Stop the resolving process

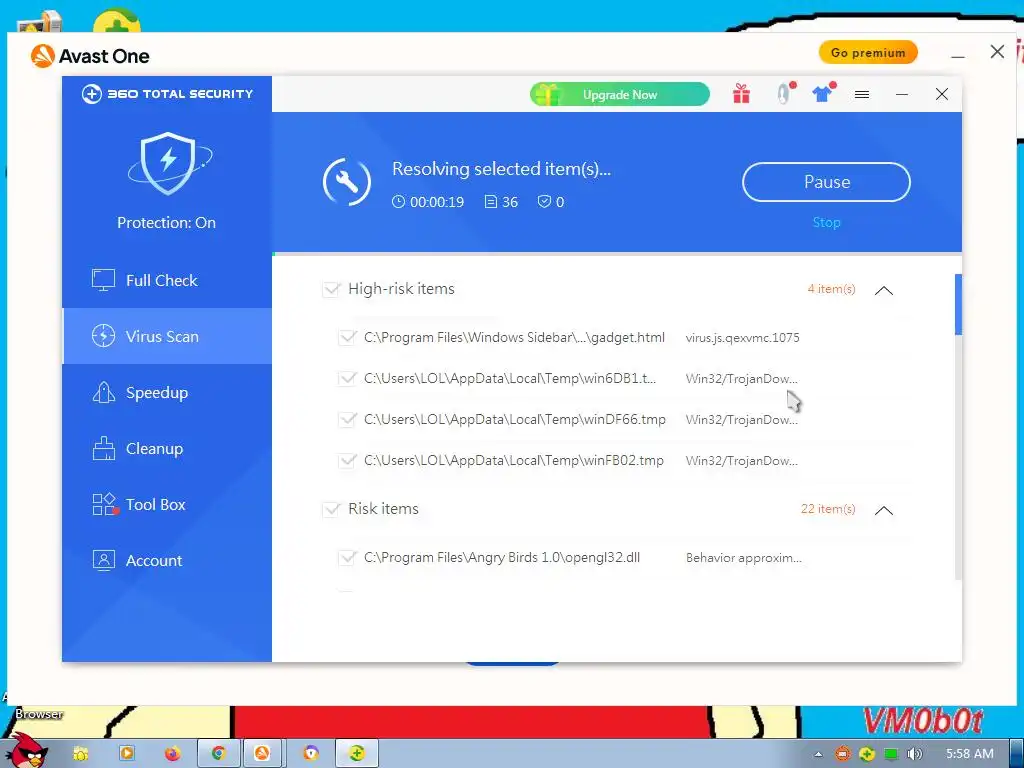tap(826, 223)
